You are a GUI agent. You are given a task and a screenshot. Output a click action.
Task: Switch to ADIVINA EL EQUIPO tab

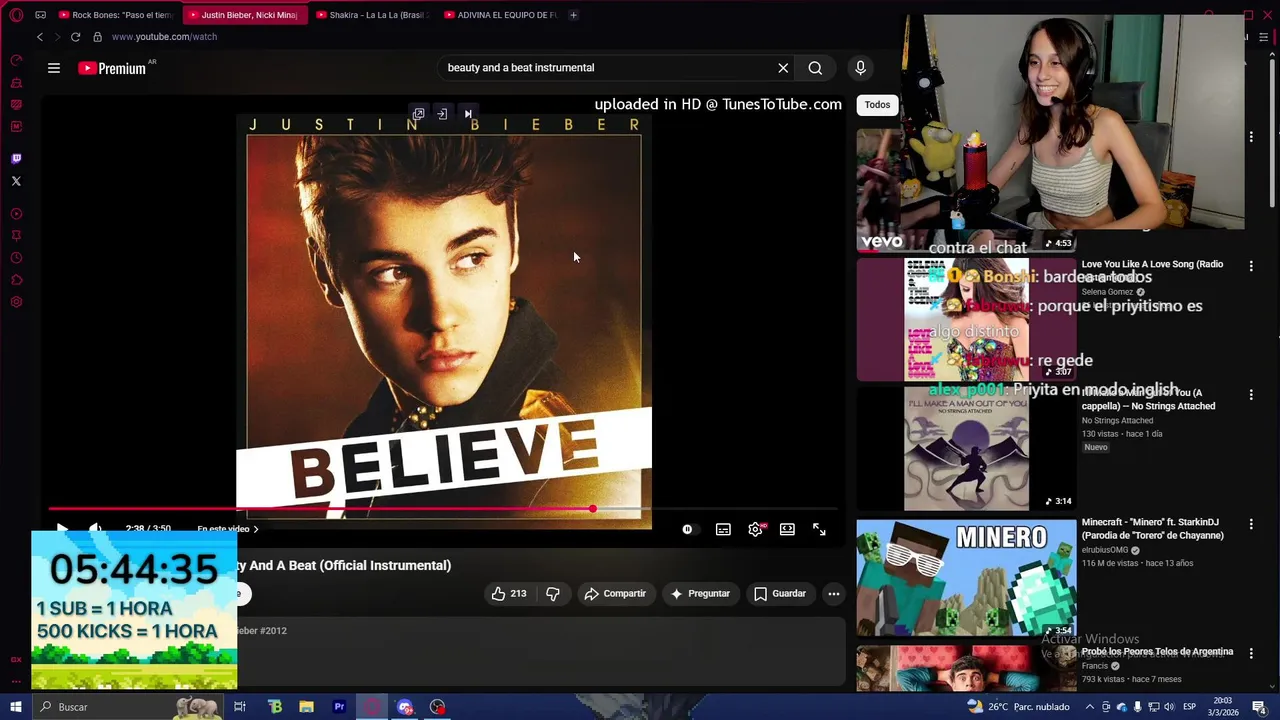coord(501,15)
